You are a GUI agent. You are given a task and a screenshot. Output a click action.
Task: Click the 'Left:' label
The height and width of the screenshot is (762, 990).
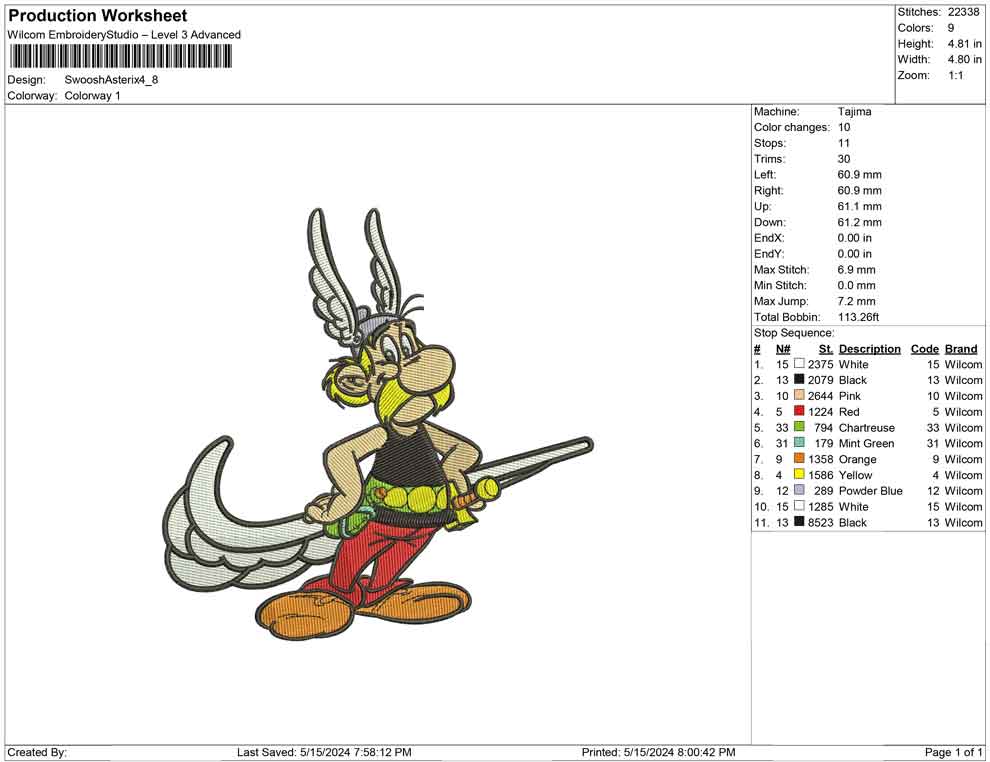point(765,175)
